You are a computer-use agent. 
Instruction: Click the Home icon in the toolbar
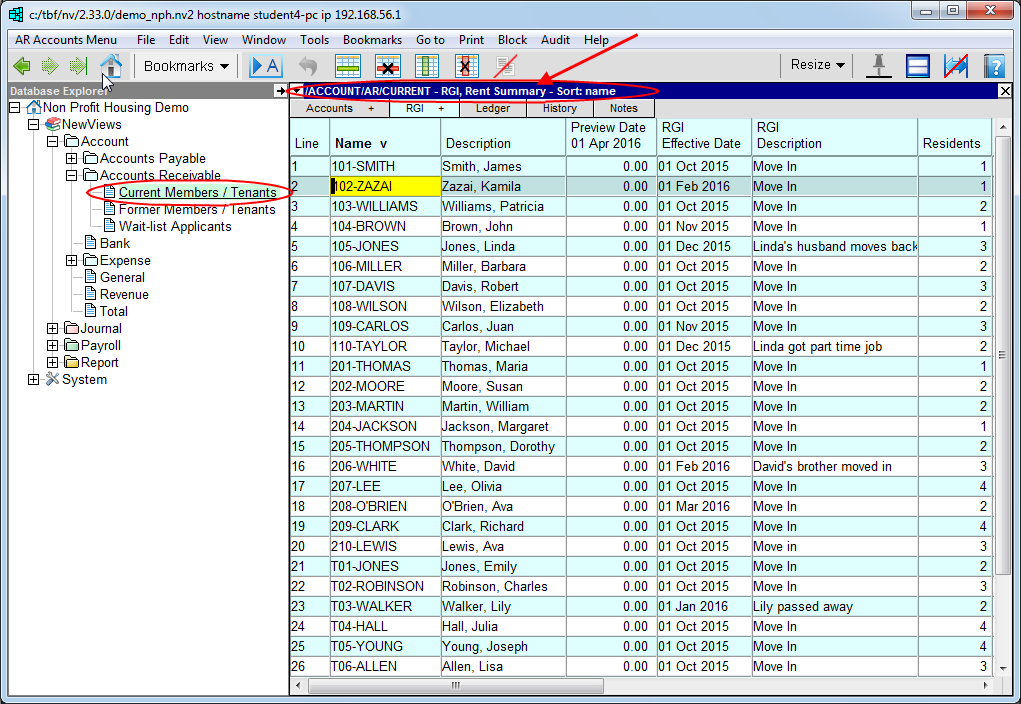111,66
